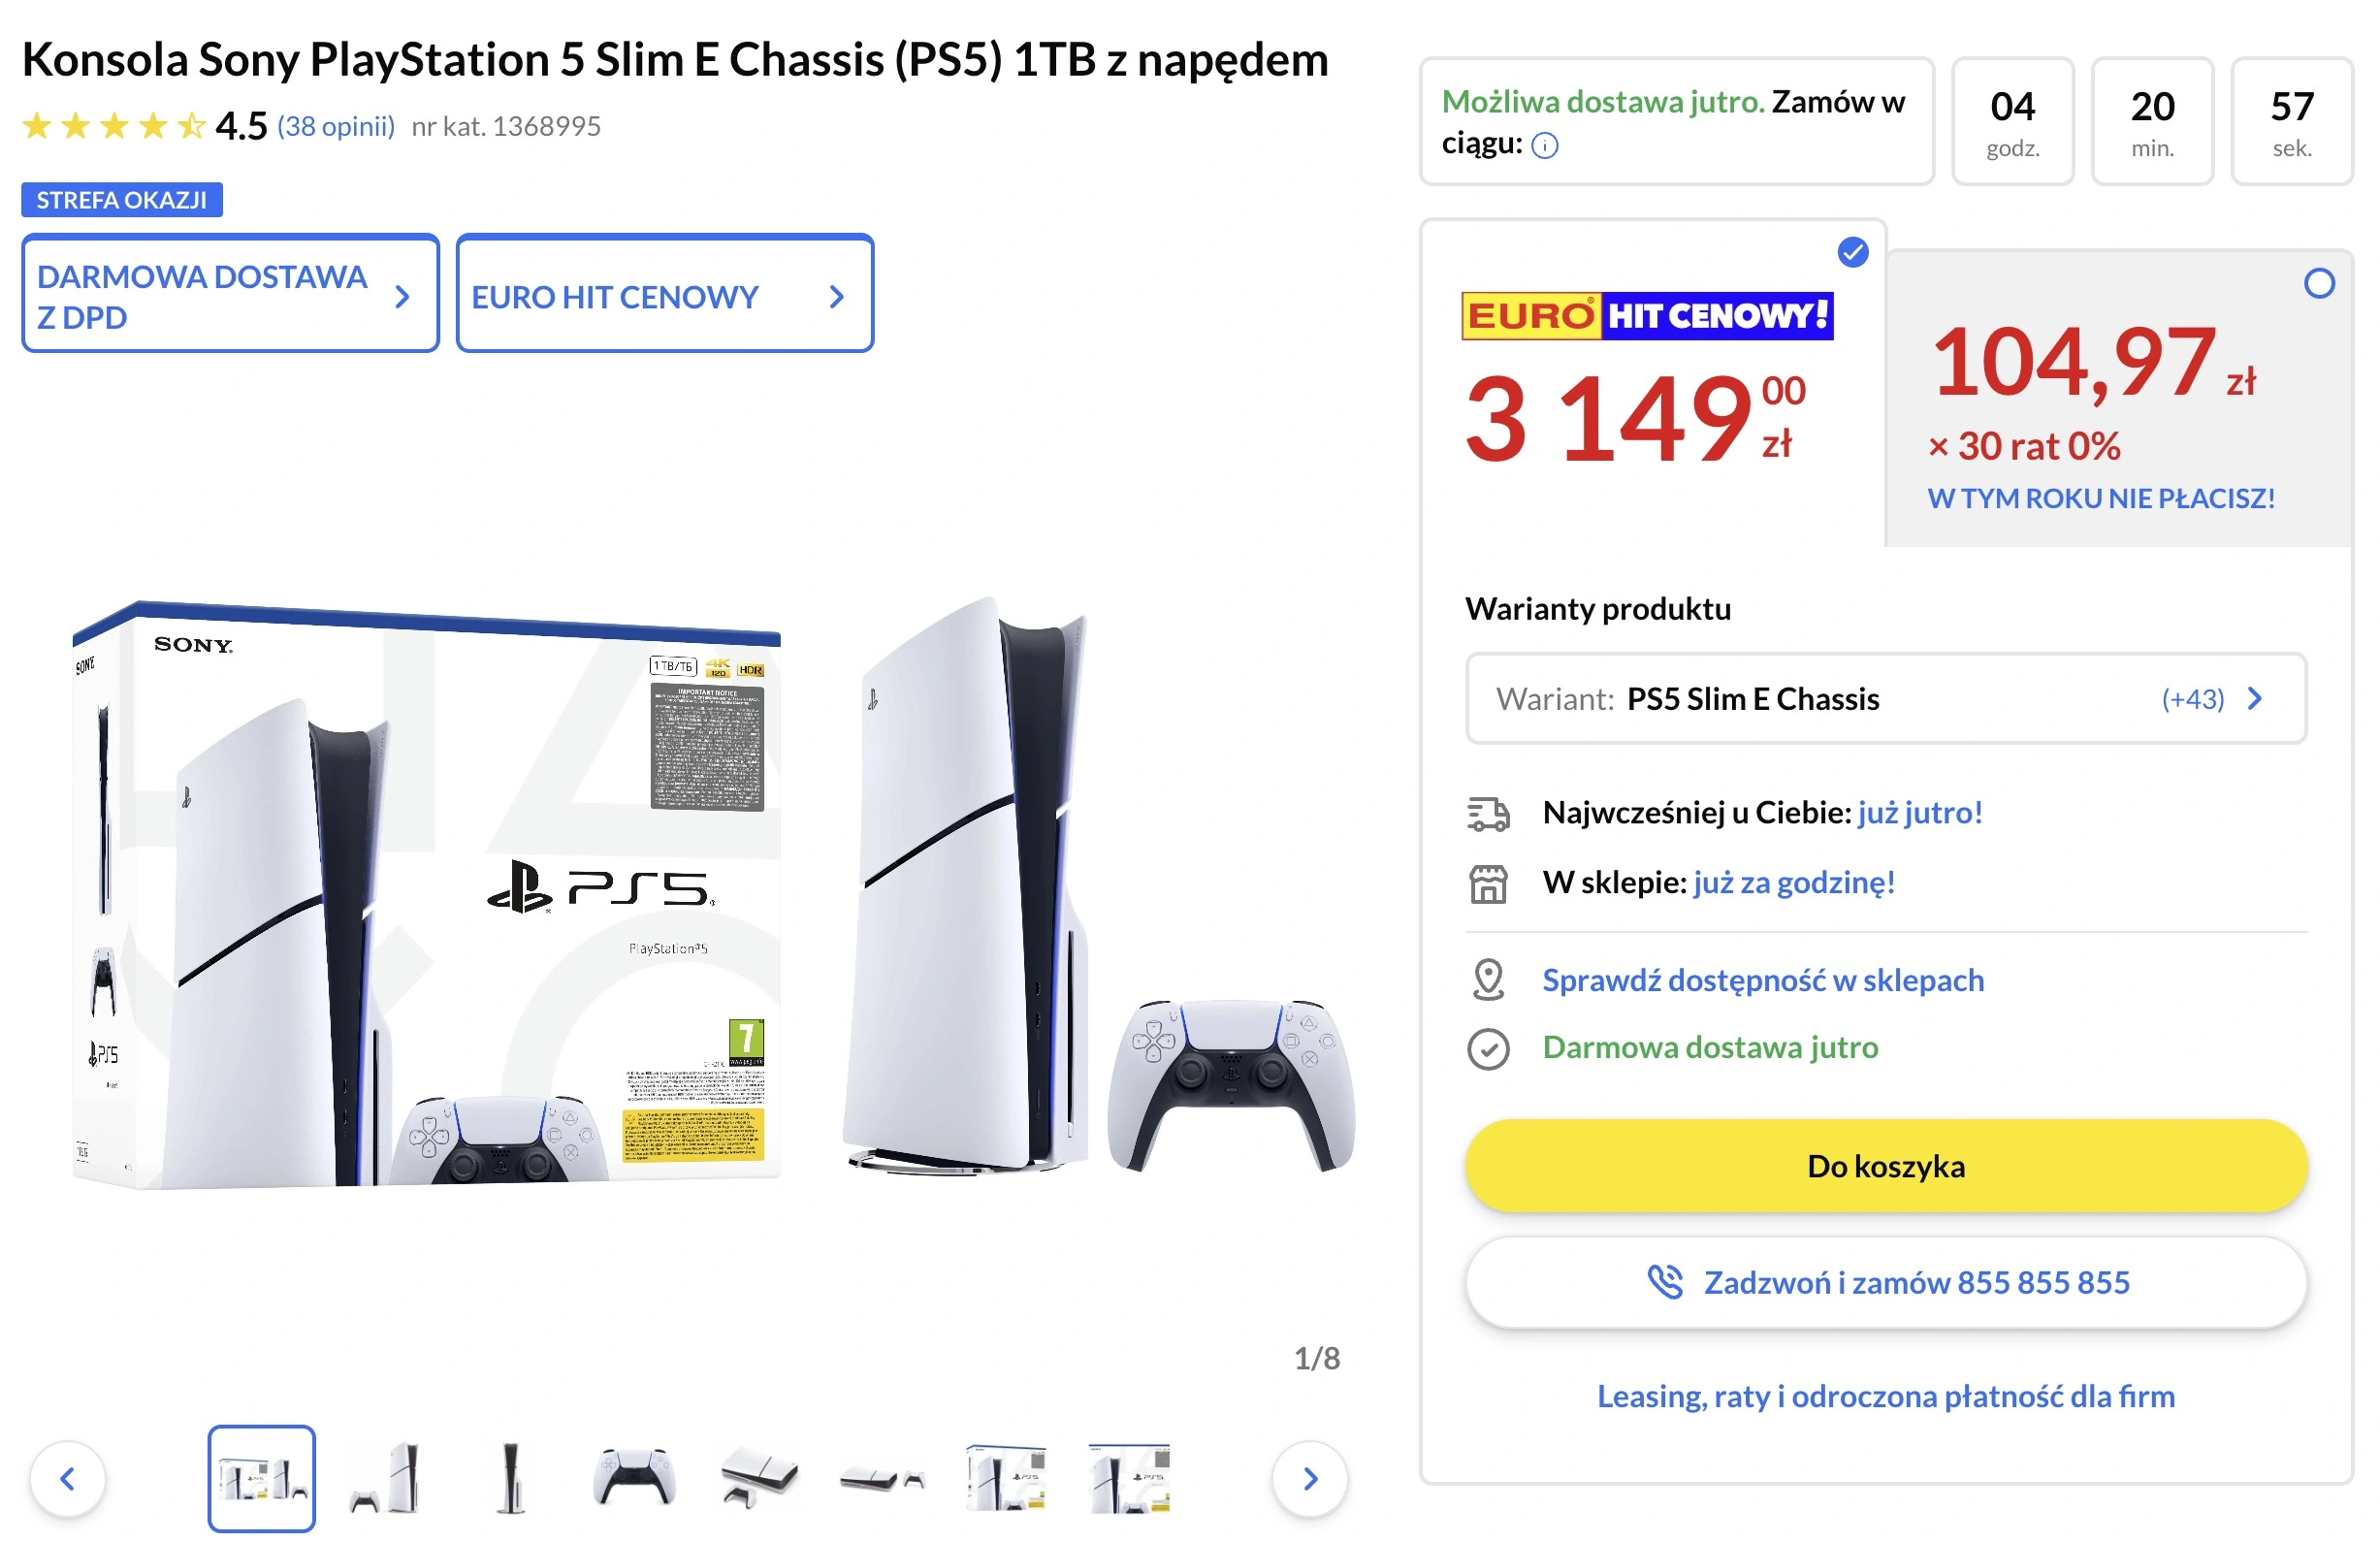Show next gallery image with right arrow
Screen dimensions: 2380x1542
1310,1478
